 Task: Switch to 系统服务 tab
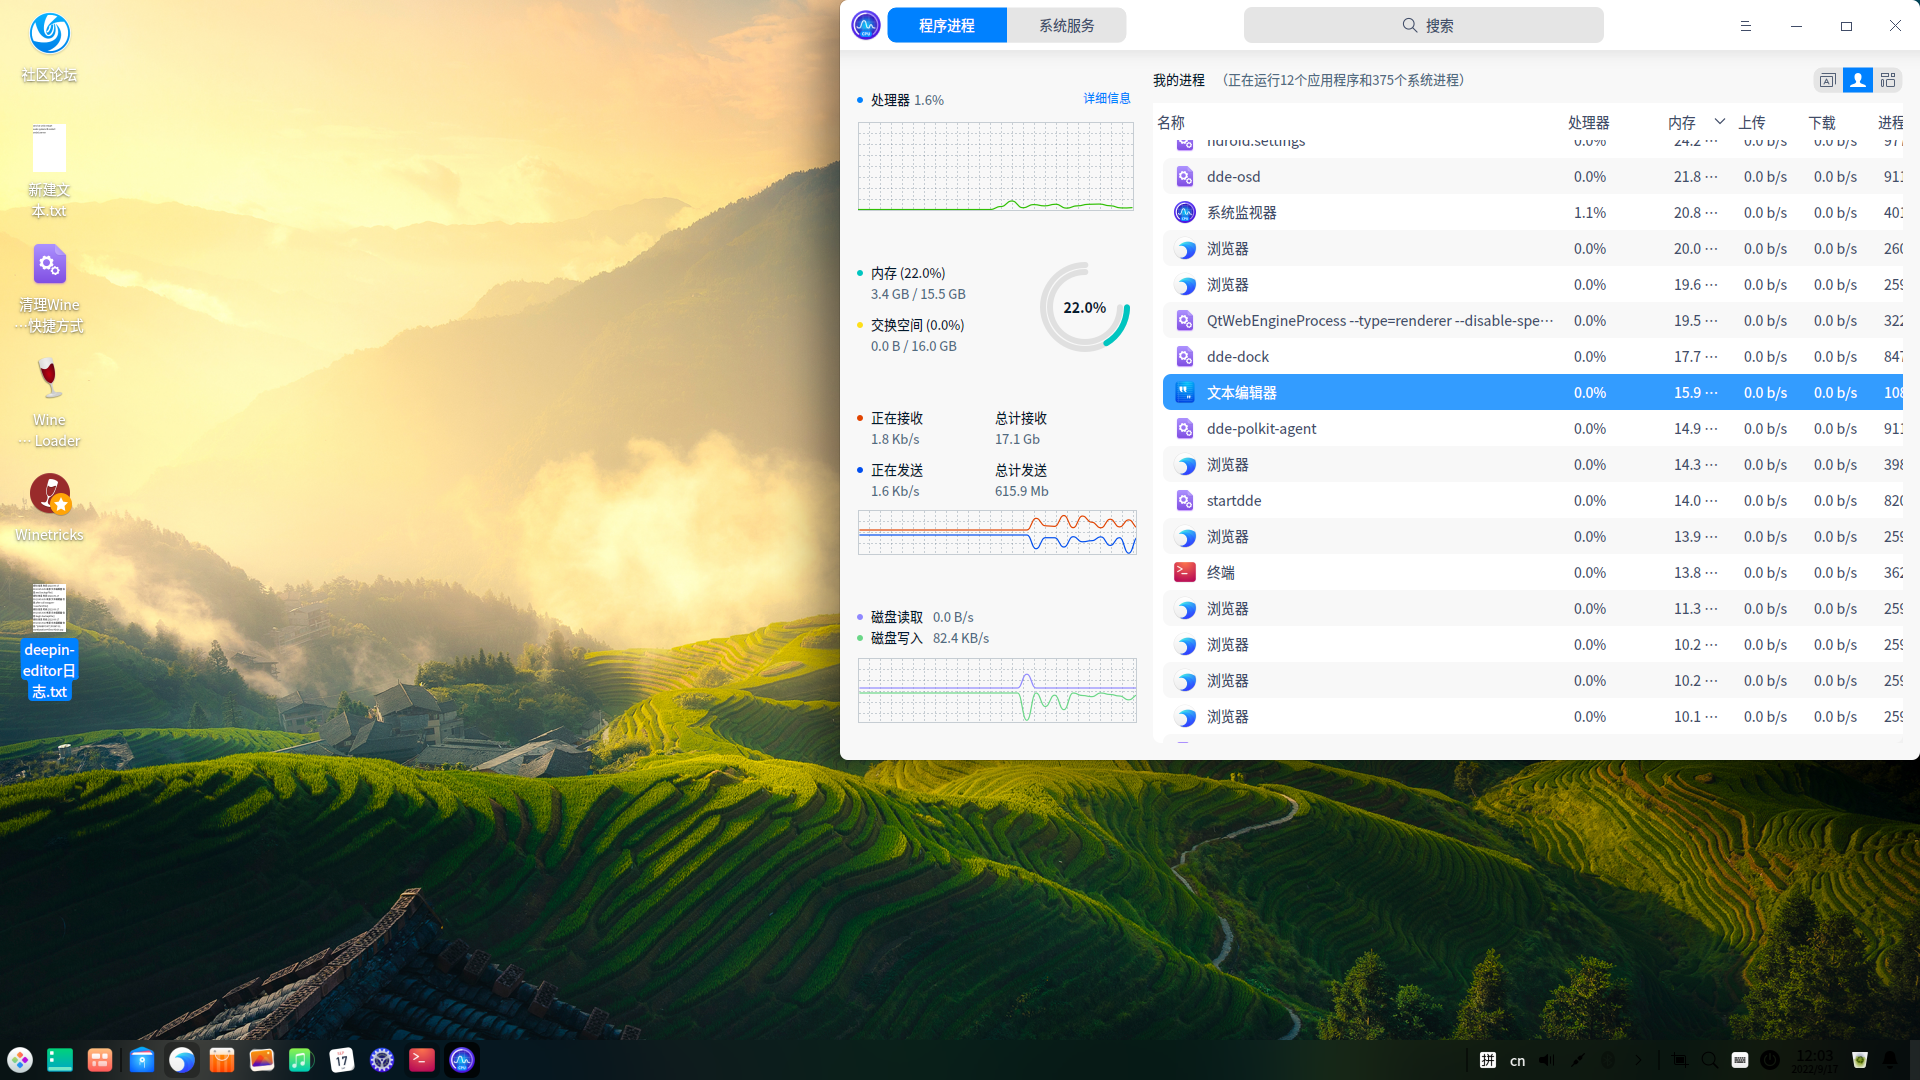pos(1066,26)
